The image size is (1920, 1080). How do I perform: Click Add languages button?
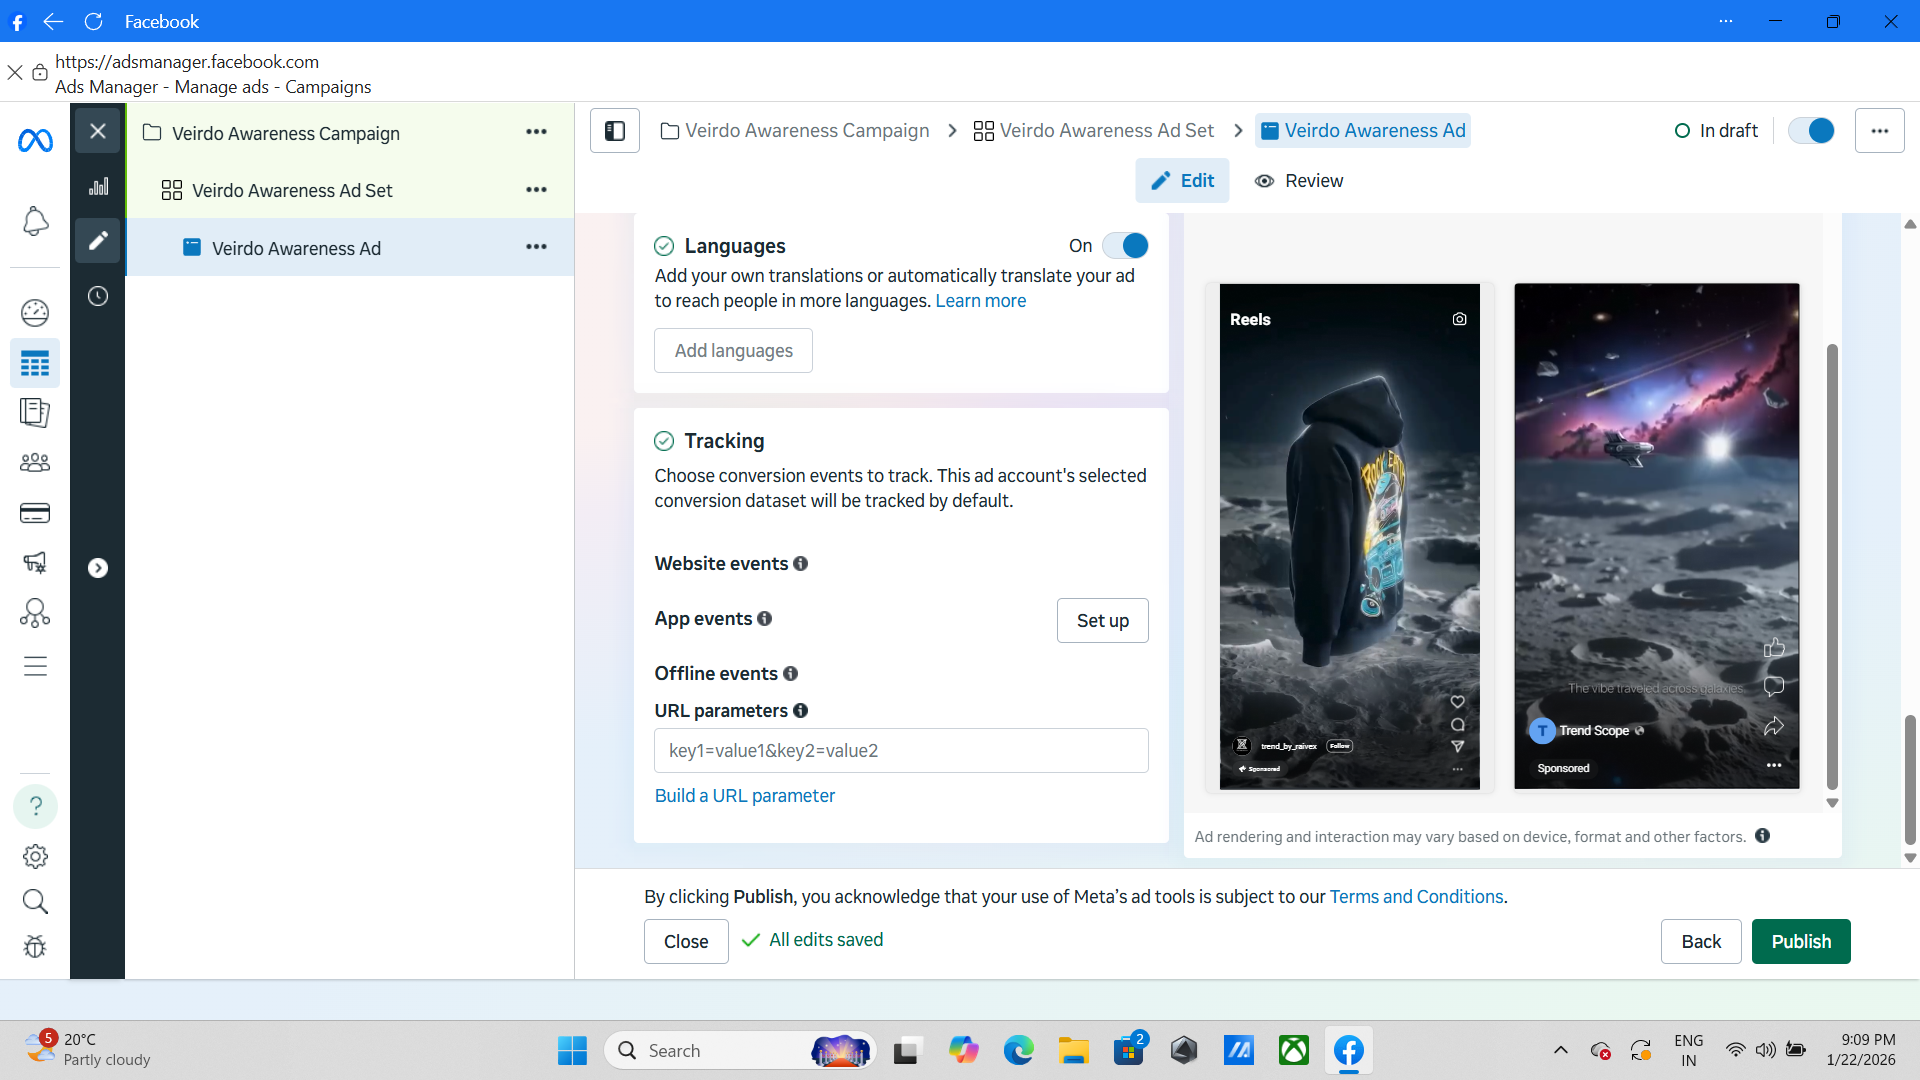pos(733,351)
